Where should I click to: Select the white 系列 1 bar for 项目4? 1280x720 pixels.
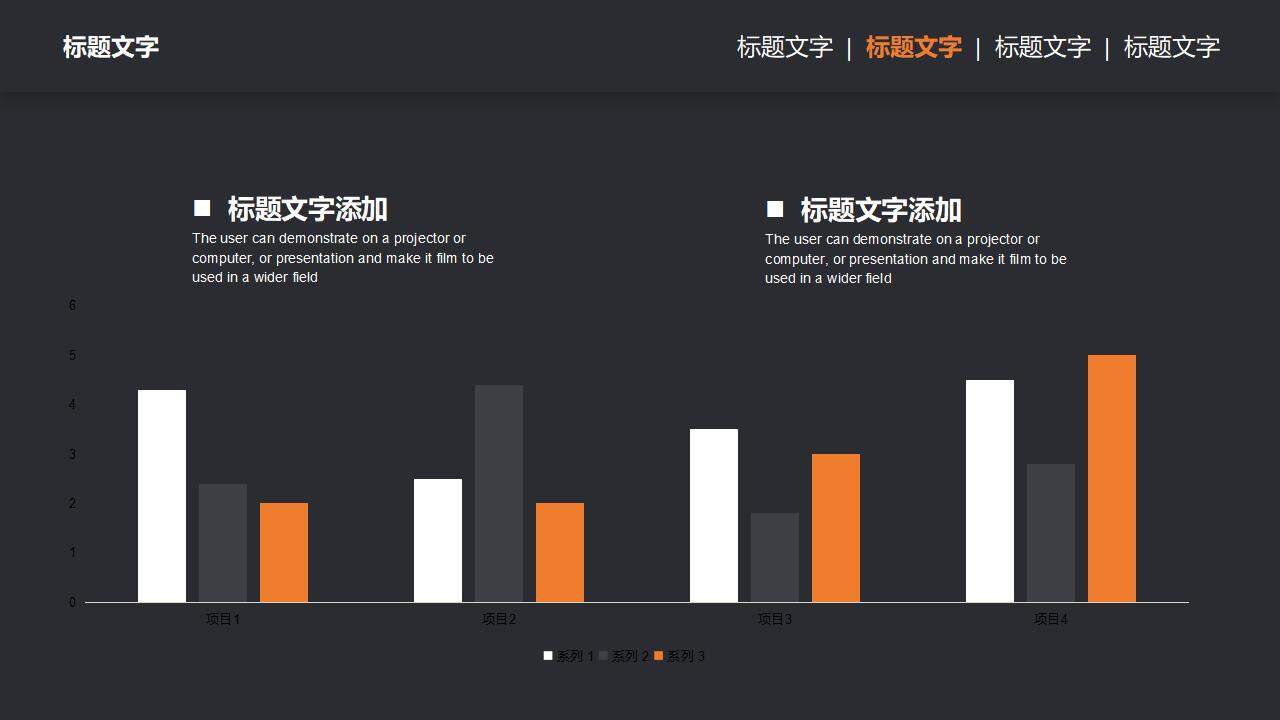tap(990, 491)
